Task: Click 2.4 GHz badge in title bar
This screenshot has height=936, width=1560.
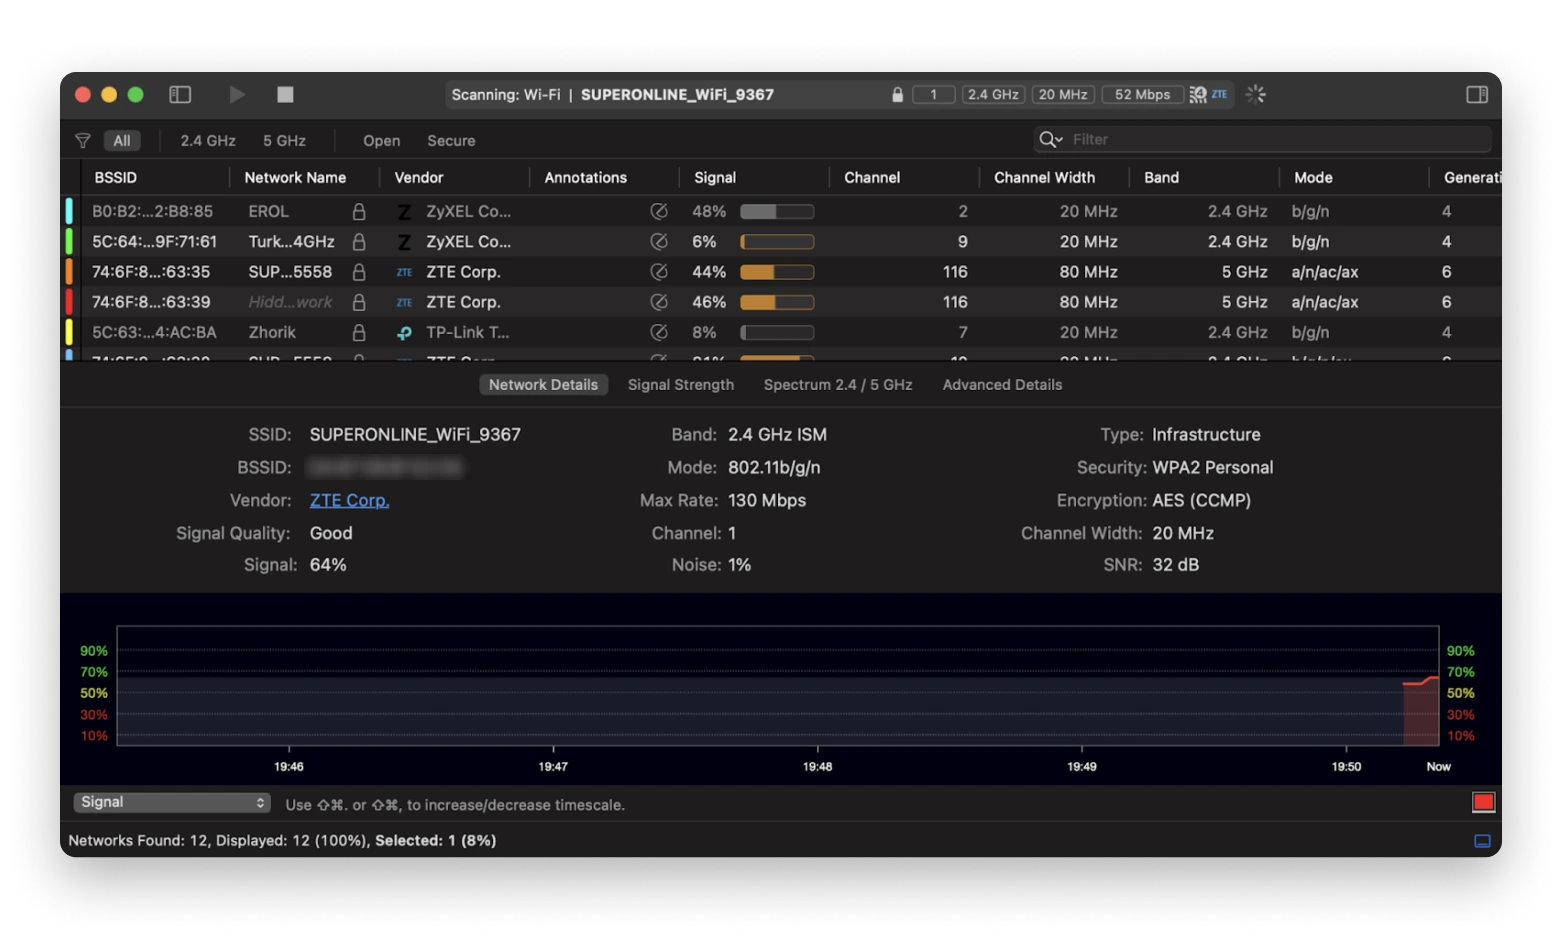Action: pos(993,94)
